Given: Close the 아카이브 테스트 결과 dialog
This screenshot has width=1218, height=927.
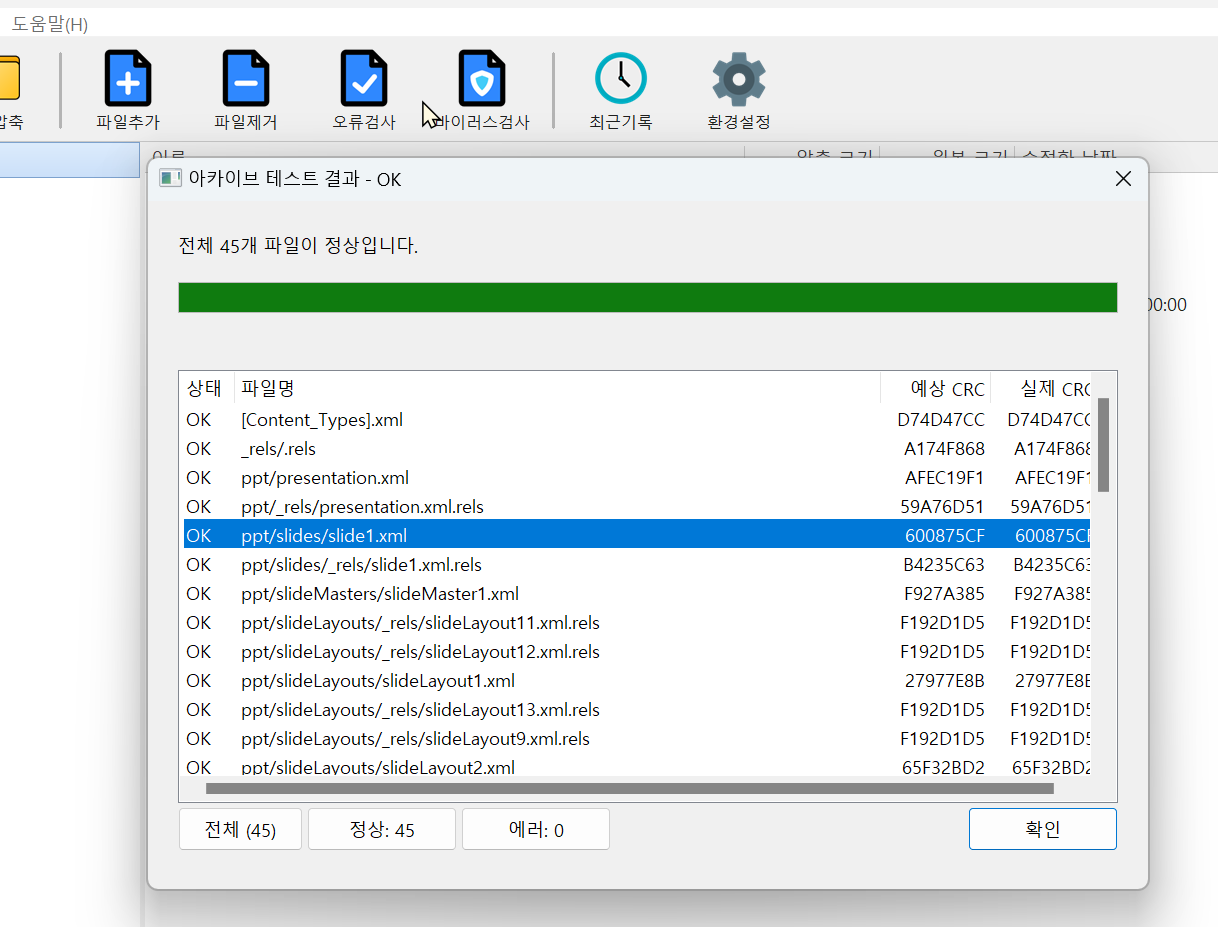Looking at the screenshot, I should coord(1123,179).
